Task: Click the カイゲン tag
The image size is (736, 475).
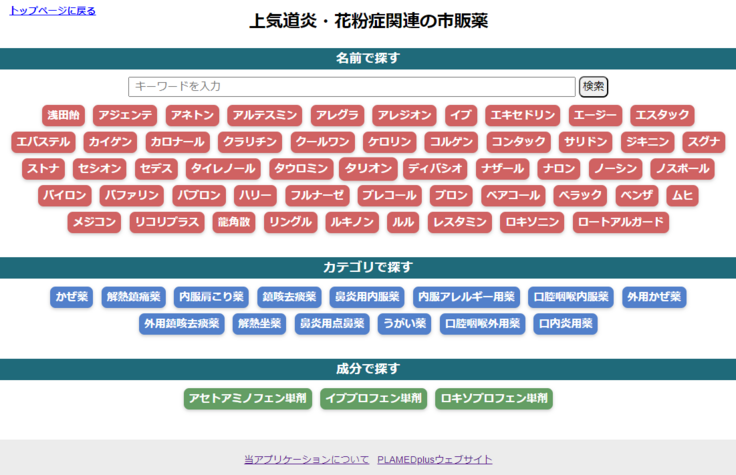Action: point(110,142)
